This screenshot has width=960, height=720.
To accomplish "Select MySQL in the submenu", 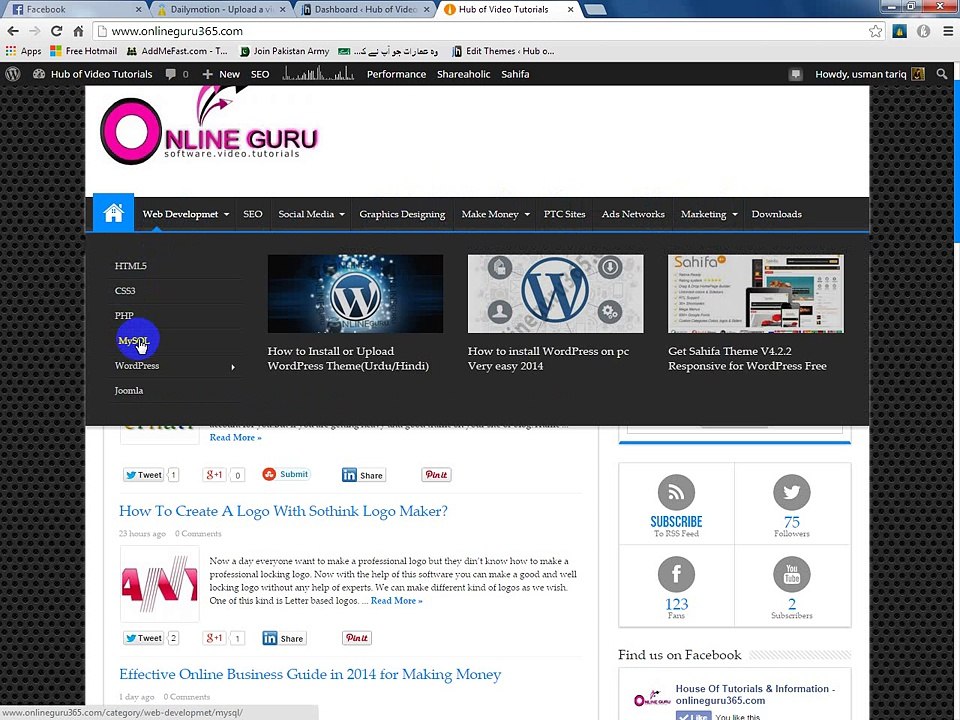I will [x=133, y=340].
